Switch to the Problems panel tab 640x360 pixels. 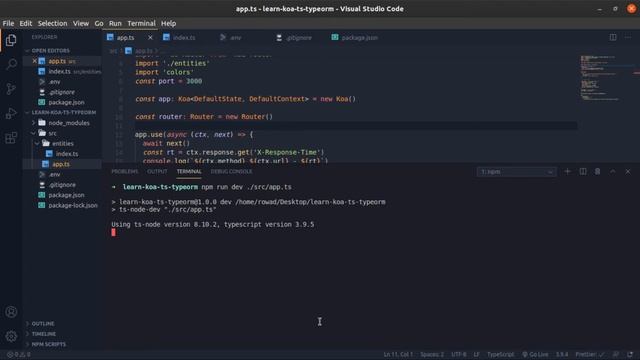[124, 171]
